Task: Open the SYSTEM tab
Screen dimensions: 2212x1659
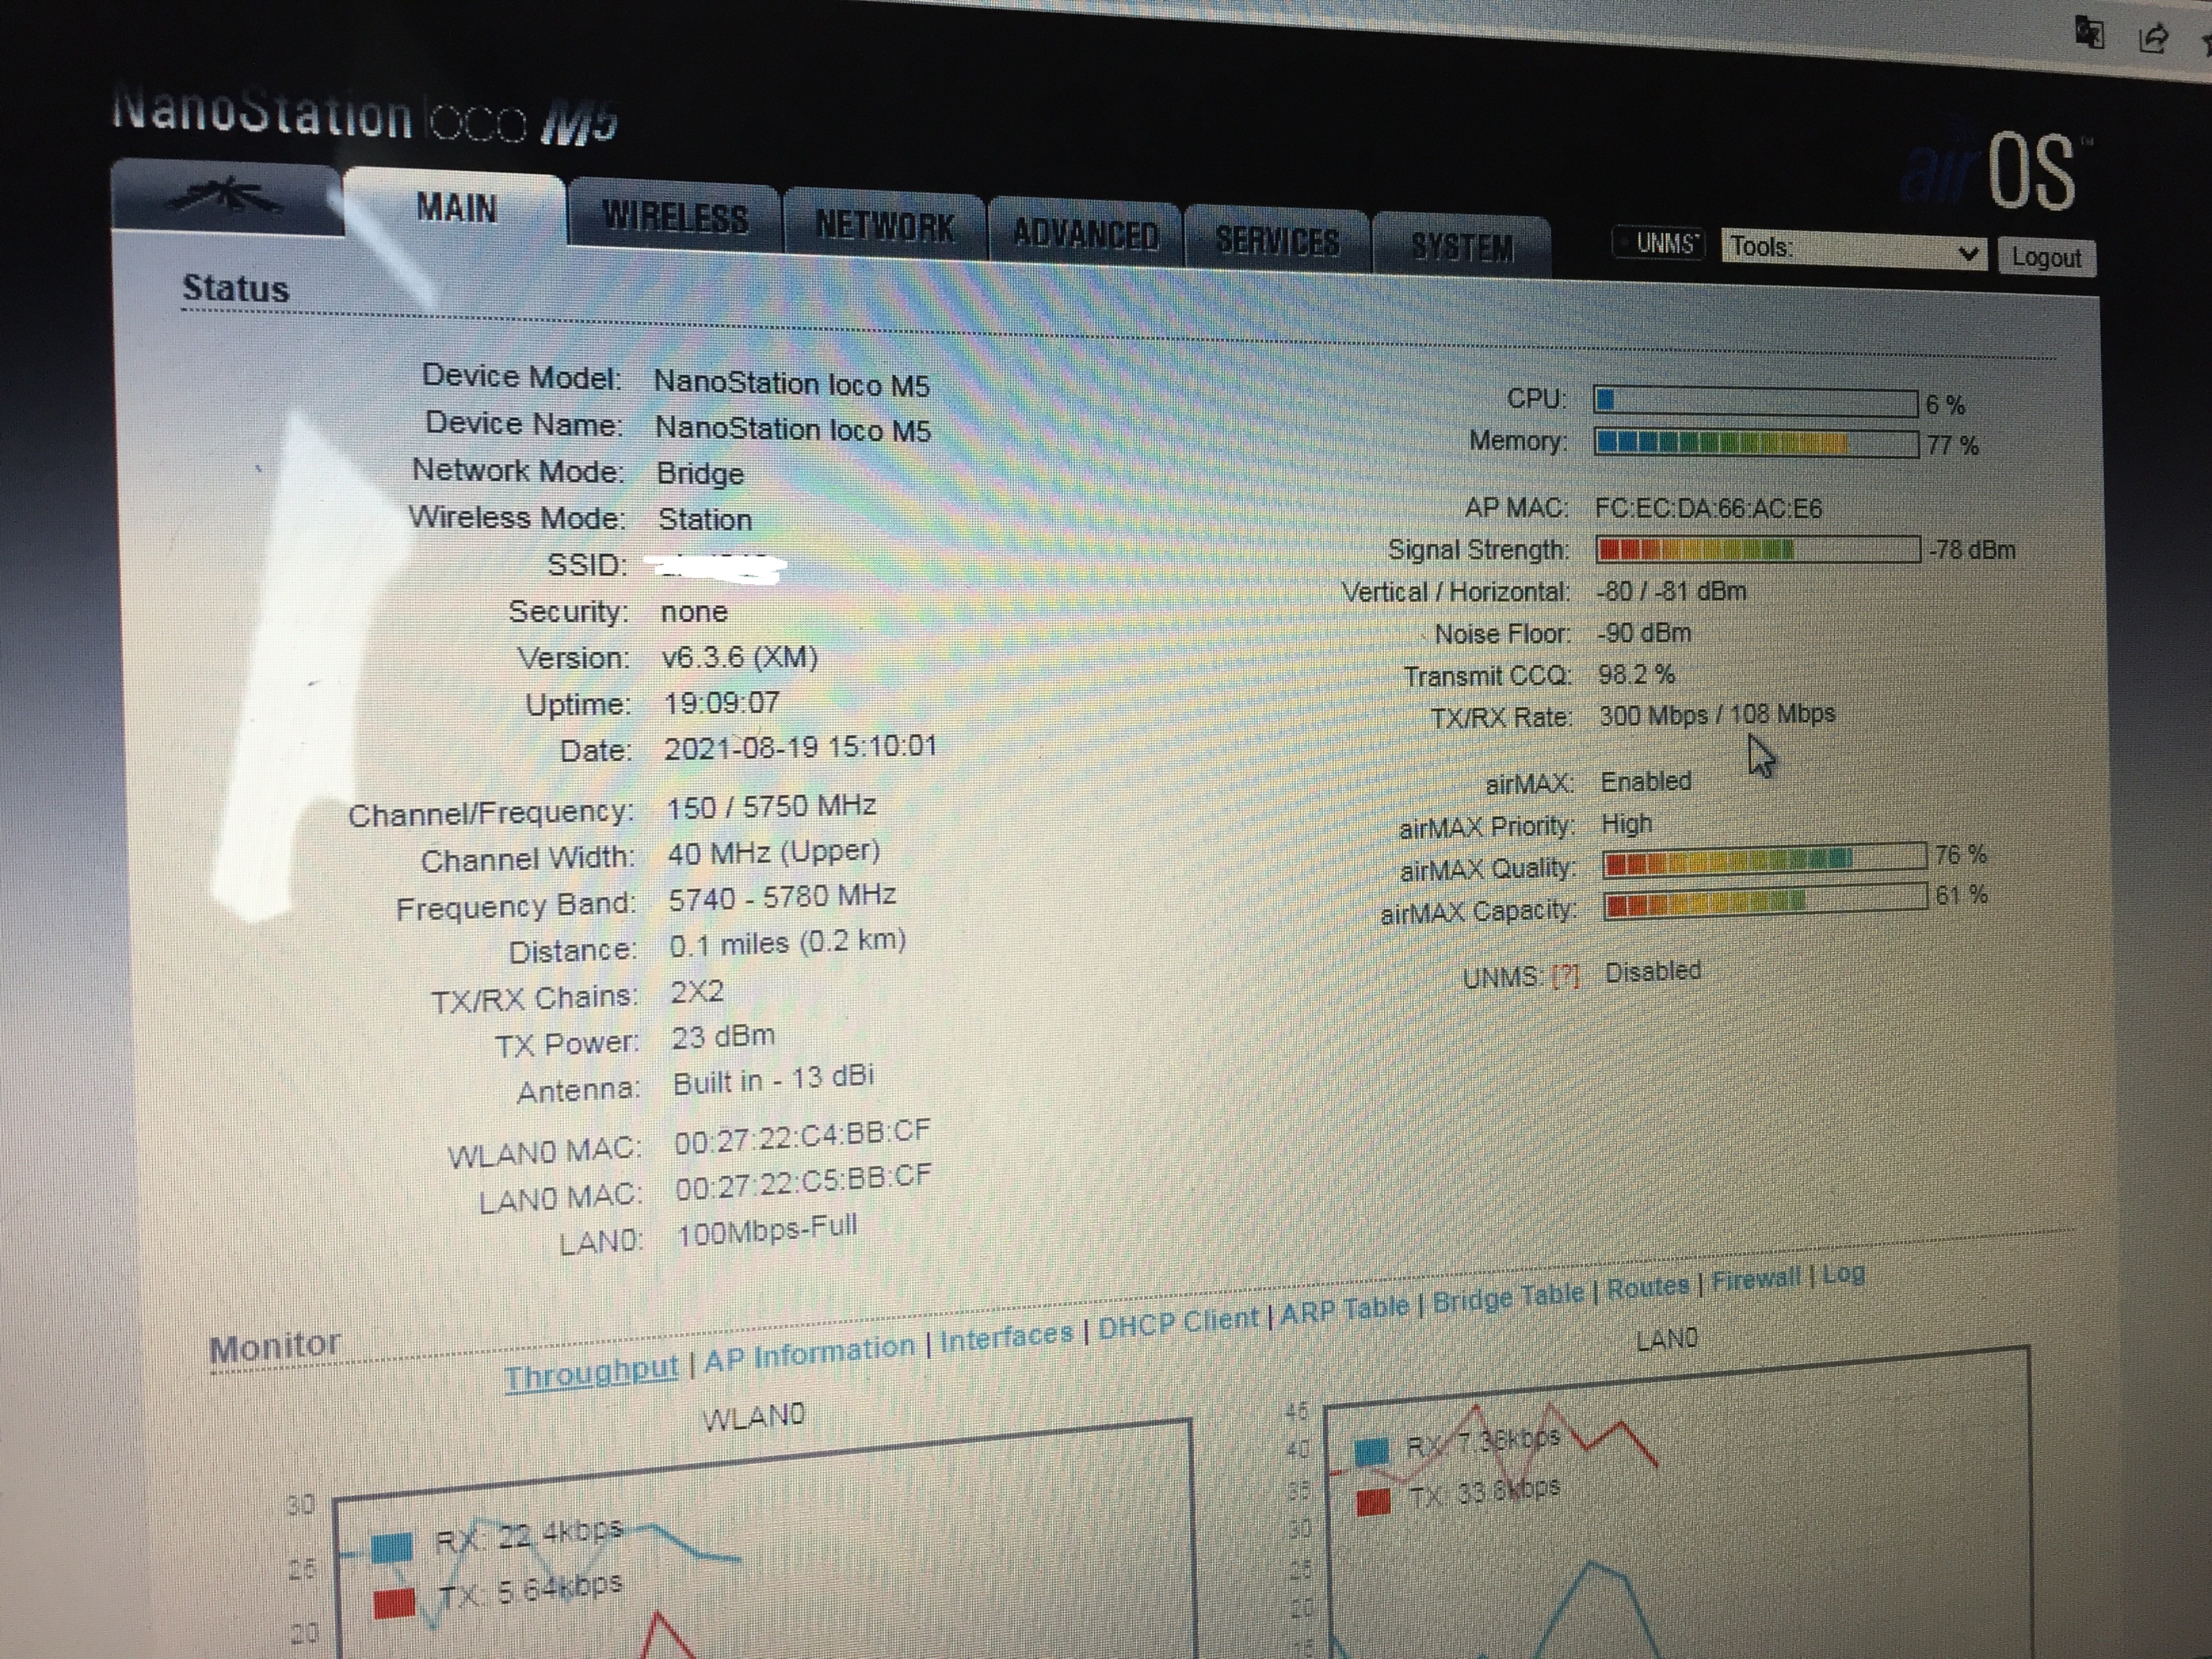Action: point(1462,247)
